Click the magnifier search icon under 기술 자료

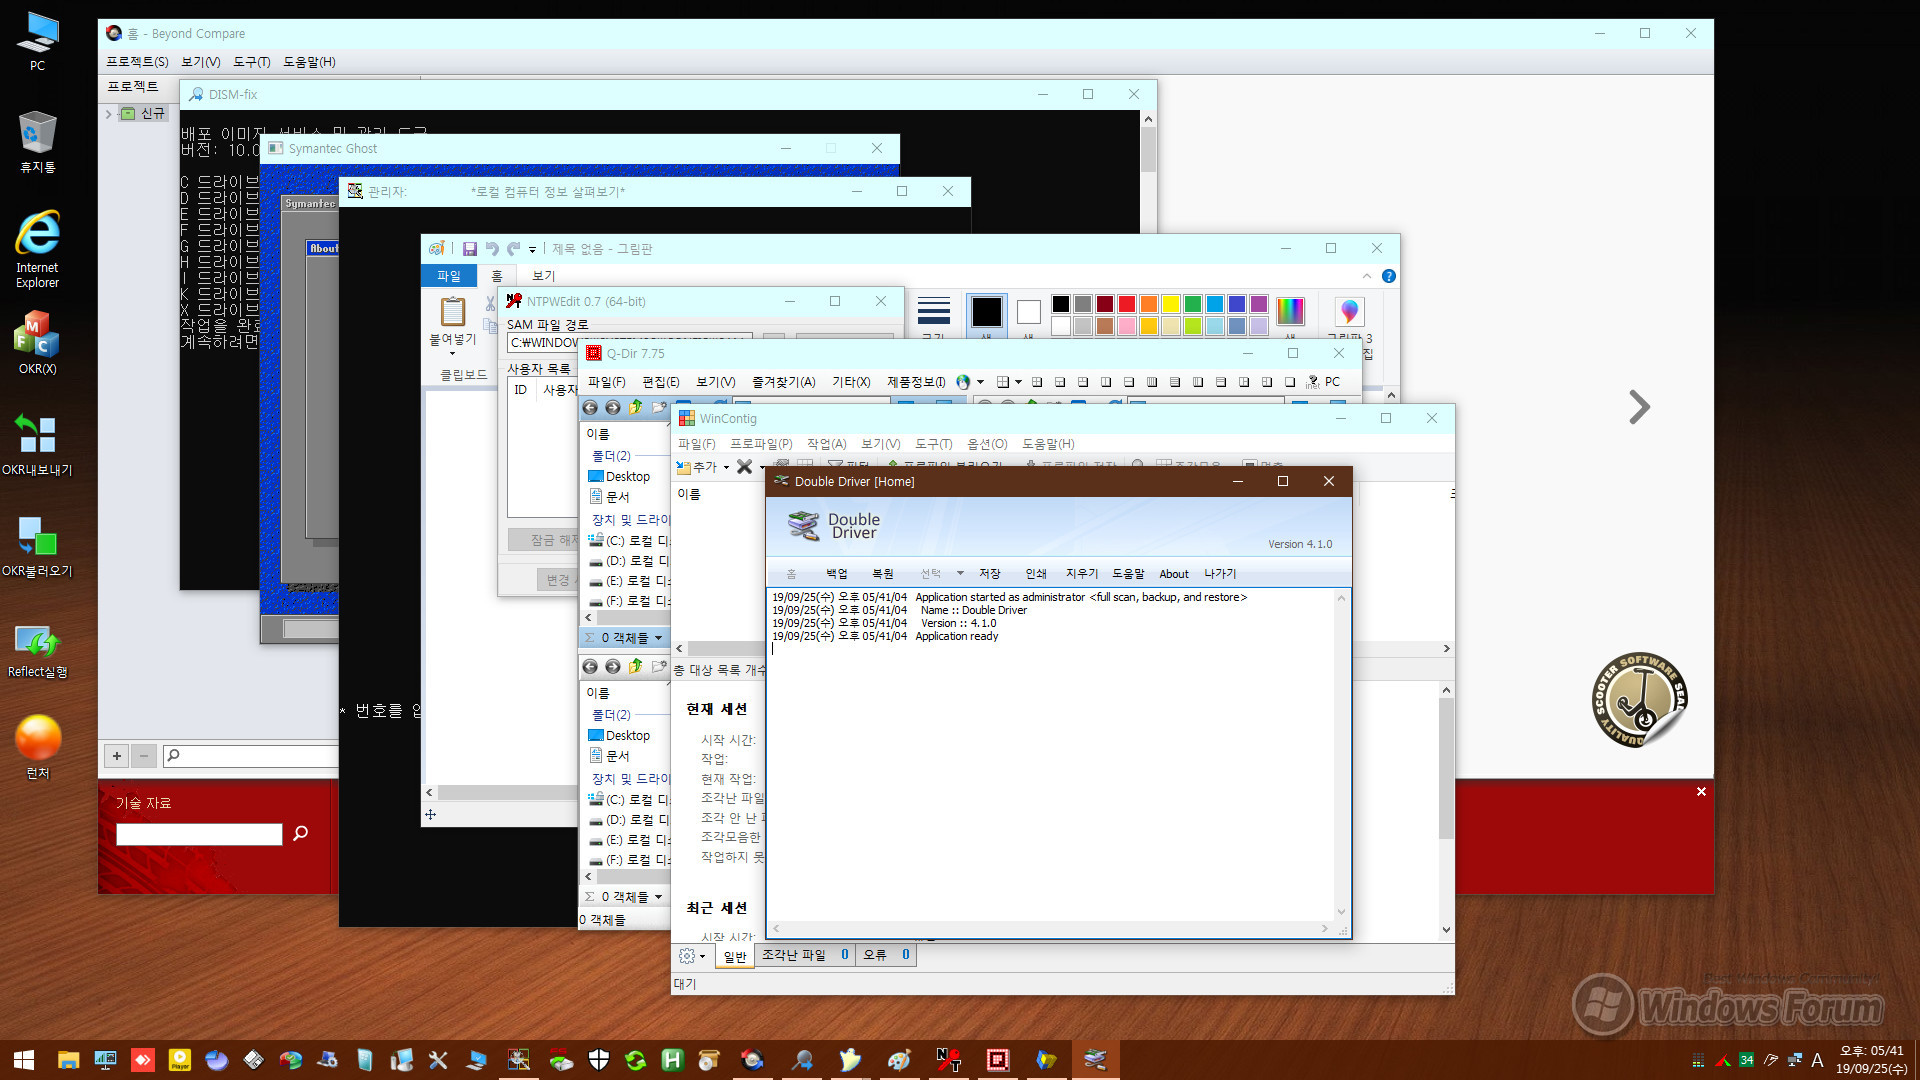point(300,833)
